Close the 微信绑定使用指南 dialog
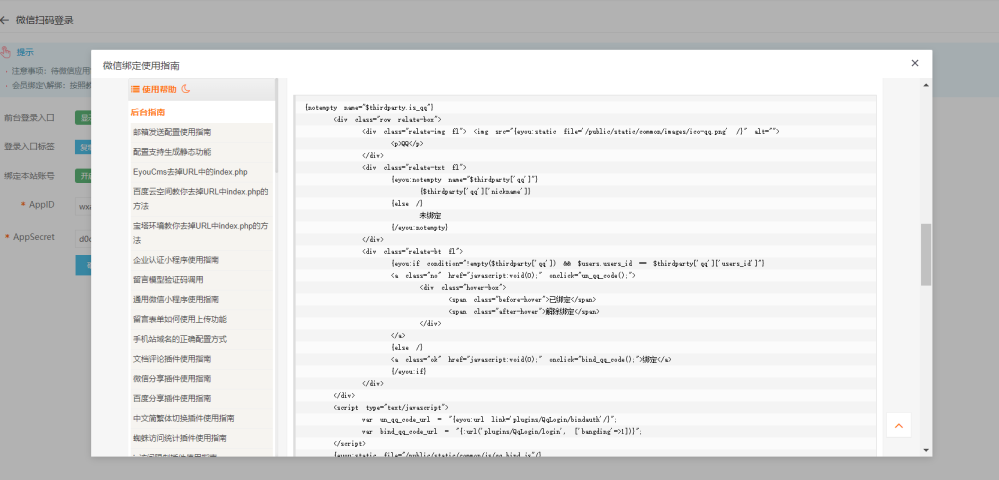This screenshot has width=999, height=480. 915,63
